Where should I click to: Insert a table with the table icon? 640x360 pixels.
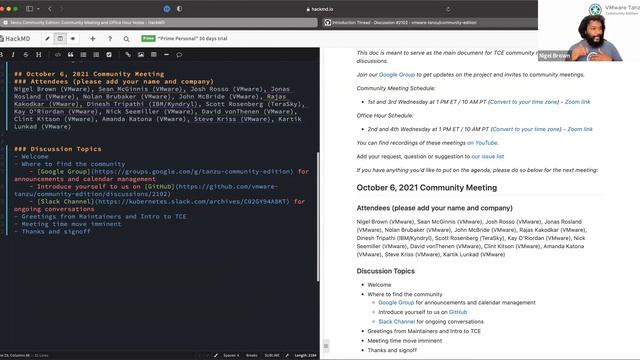tap(153, 55)
